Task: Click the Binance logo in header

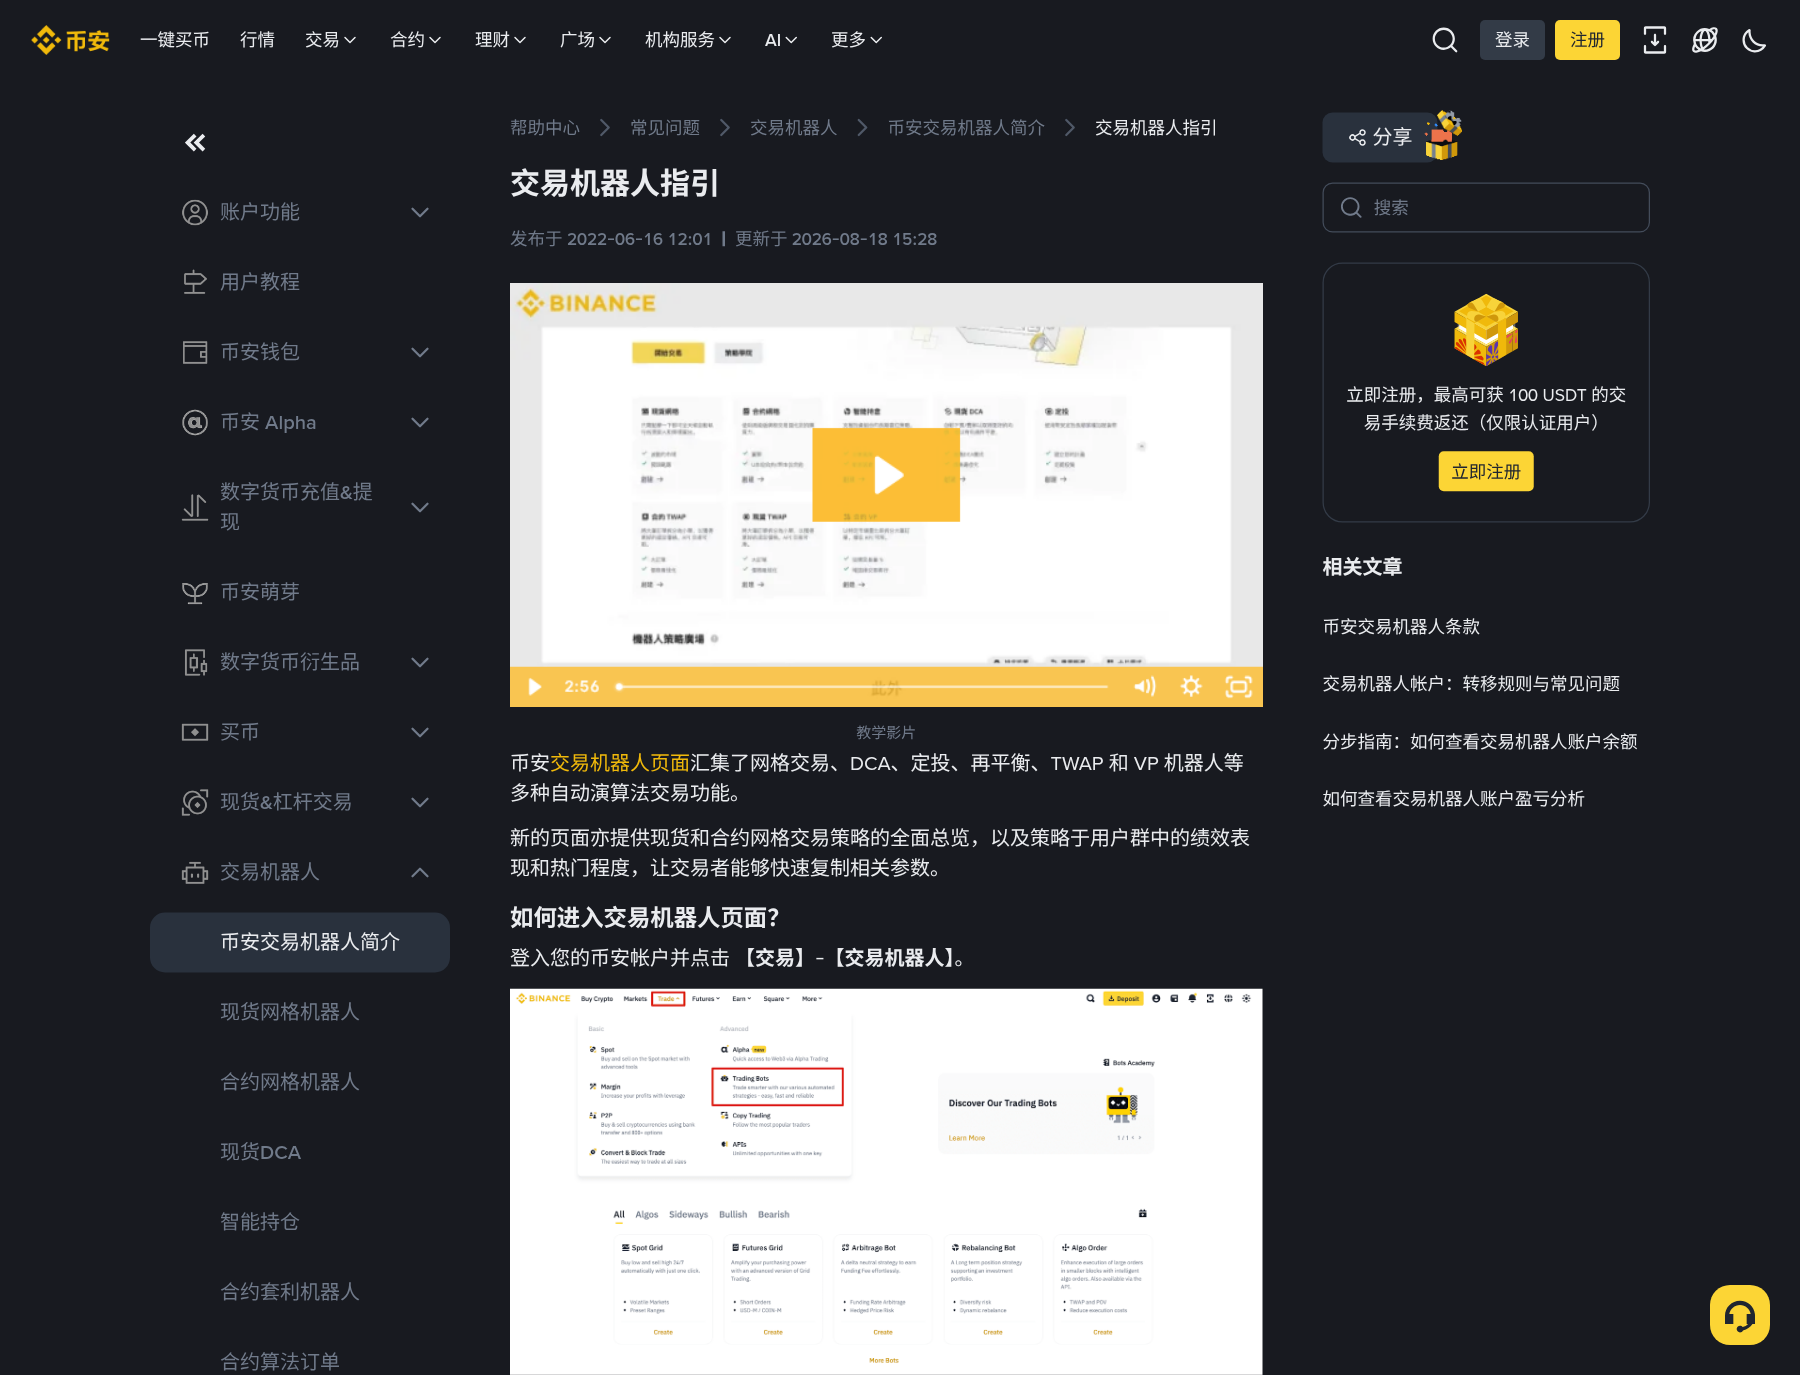Action: [70, 40]
